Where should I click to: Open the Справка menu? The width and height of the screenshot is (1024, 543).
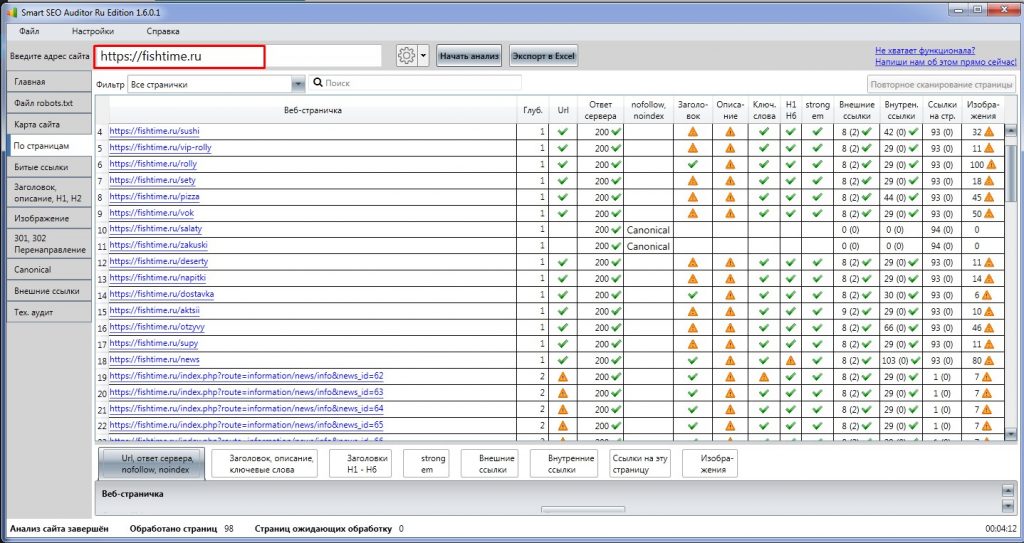[163, 31]
